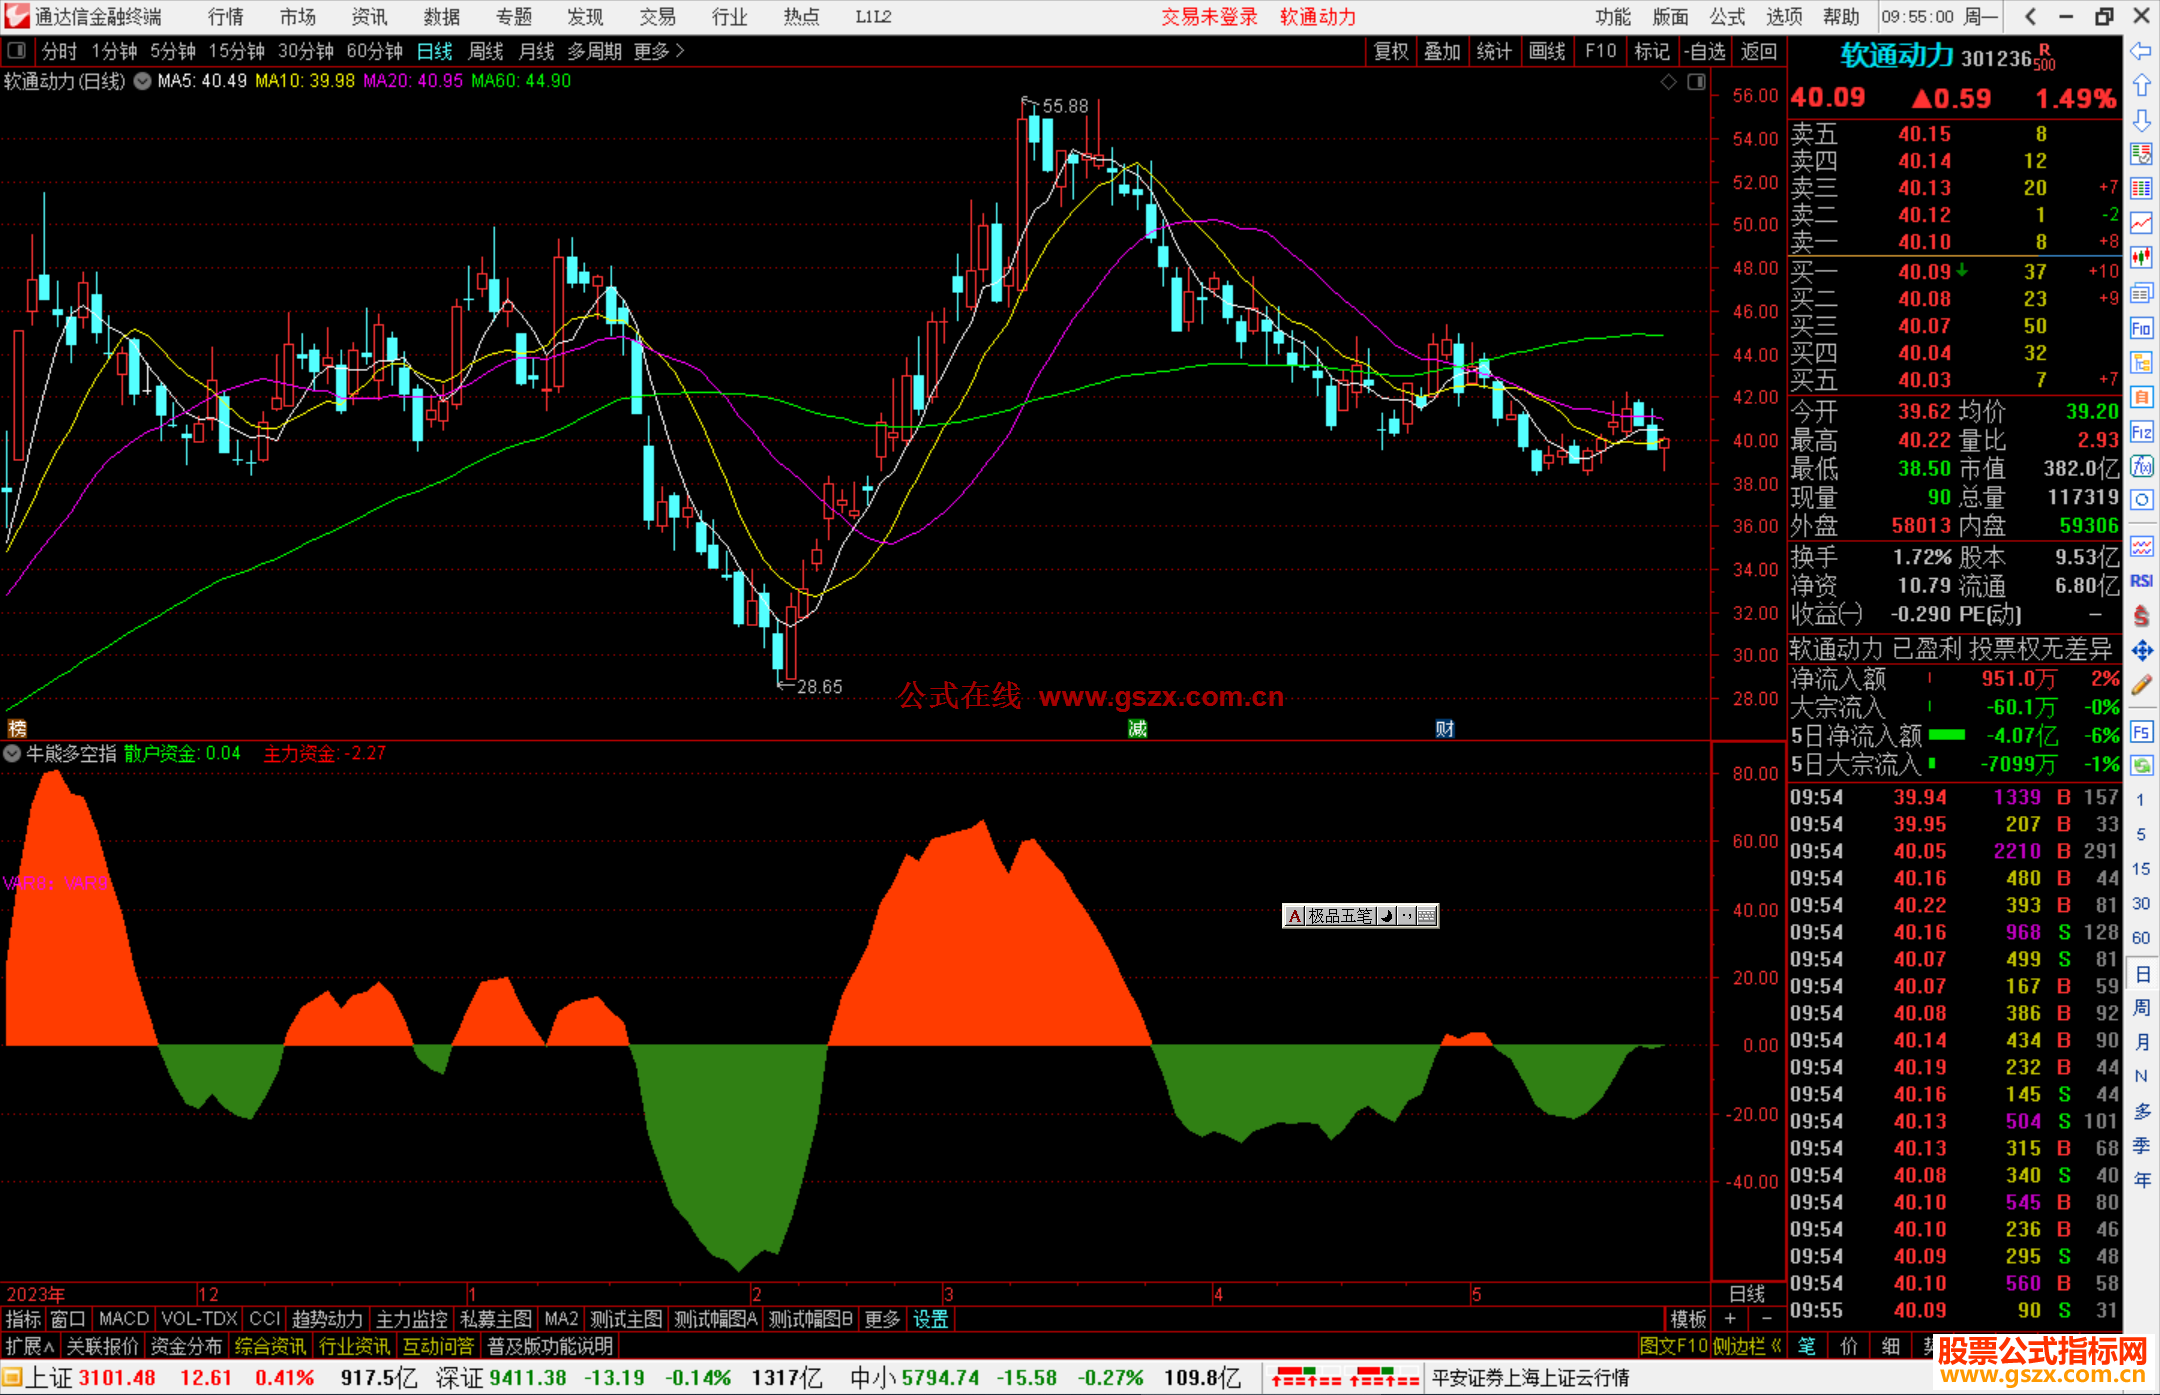Click the F10 sidebar icon

(2141, 329)
